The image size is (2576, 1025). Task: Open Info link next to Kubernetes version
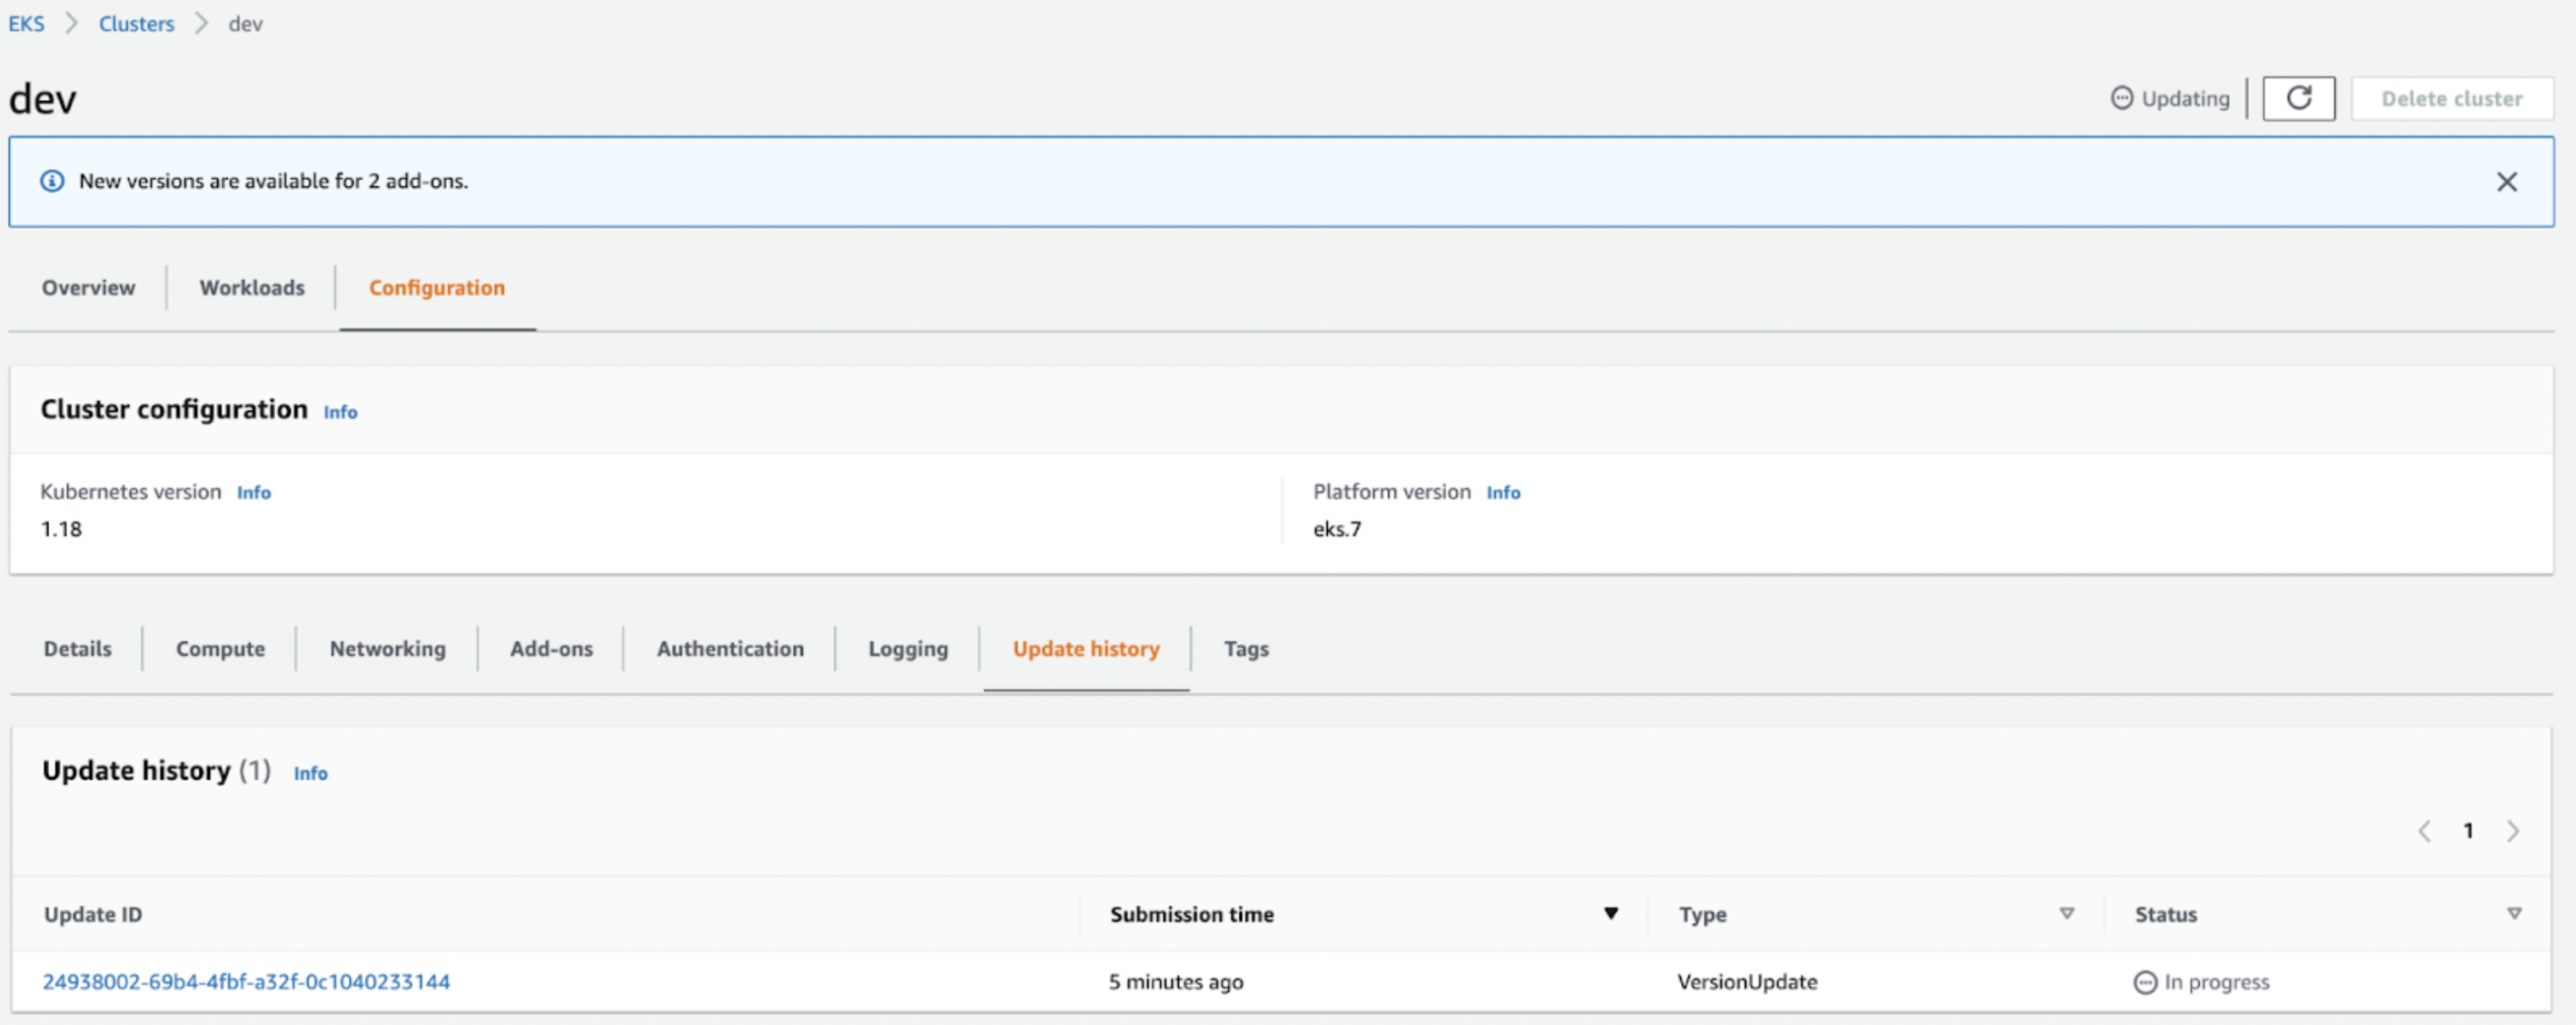[x=253, y=492]
